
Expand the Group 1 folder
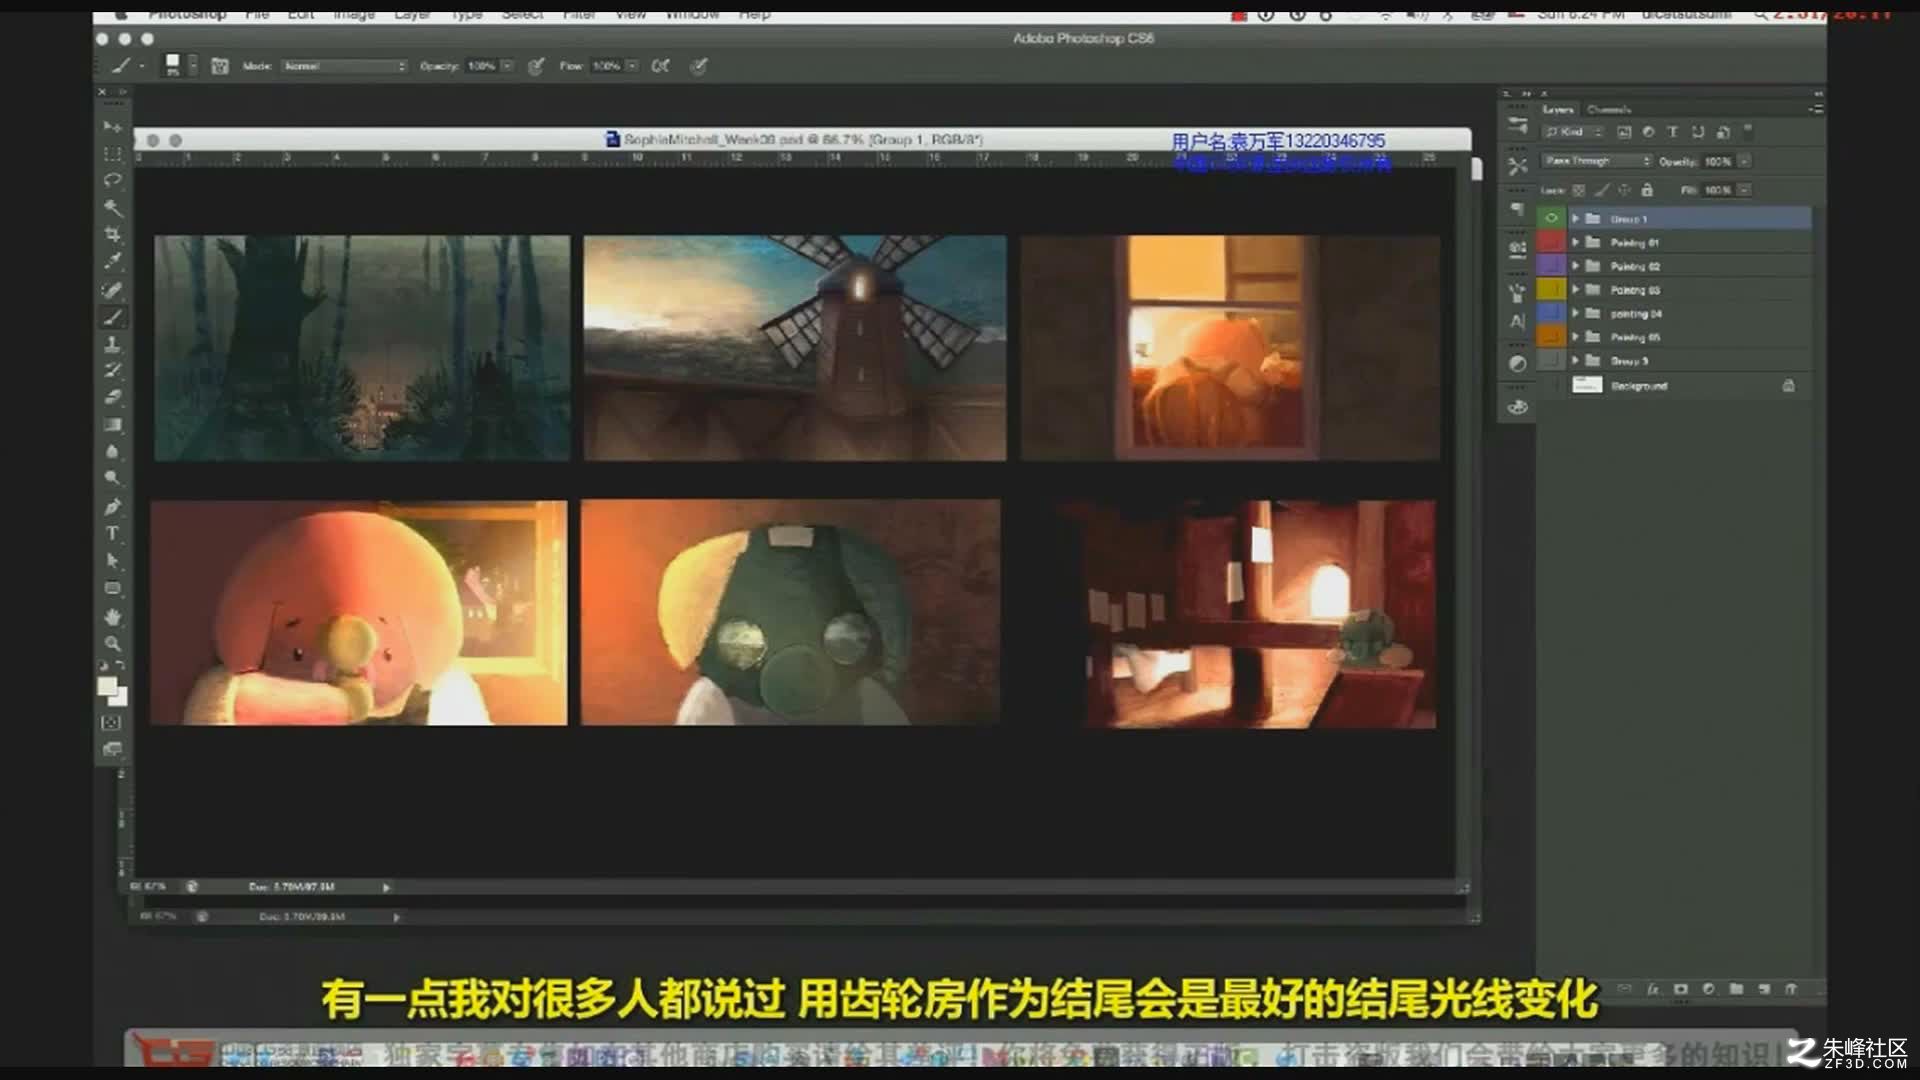click(x=1575, y=218)
